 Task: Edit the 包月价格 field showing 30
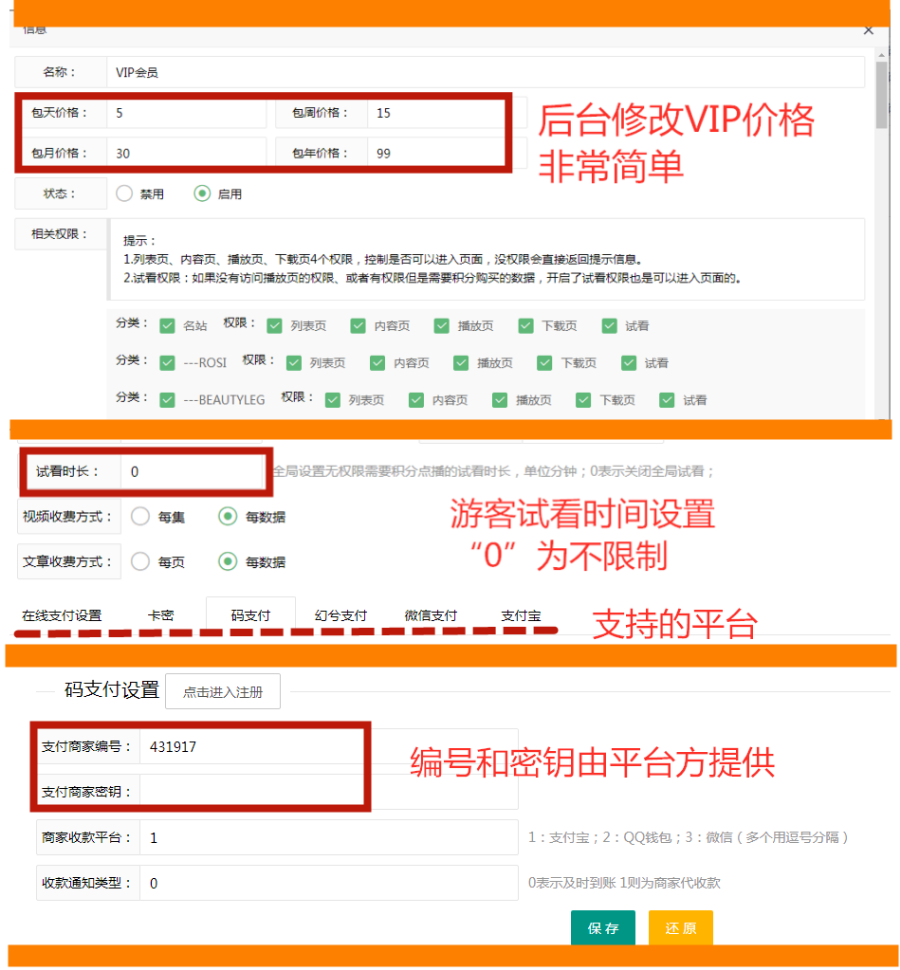[186, 153]
